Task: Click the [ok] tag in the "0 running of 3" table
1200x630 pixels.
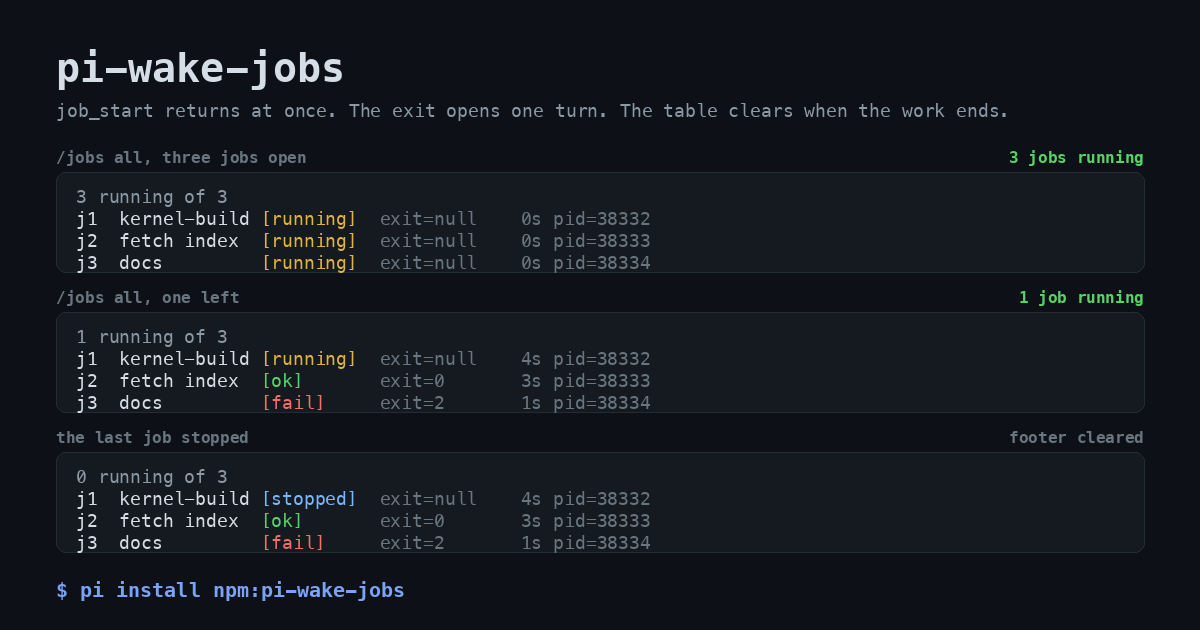Action: pos(282,521)
